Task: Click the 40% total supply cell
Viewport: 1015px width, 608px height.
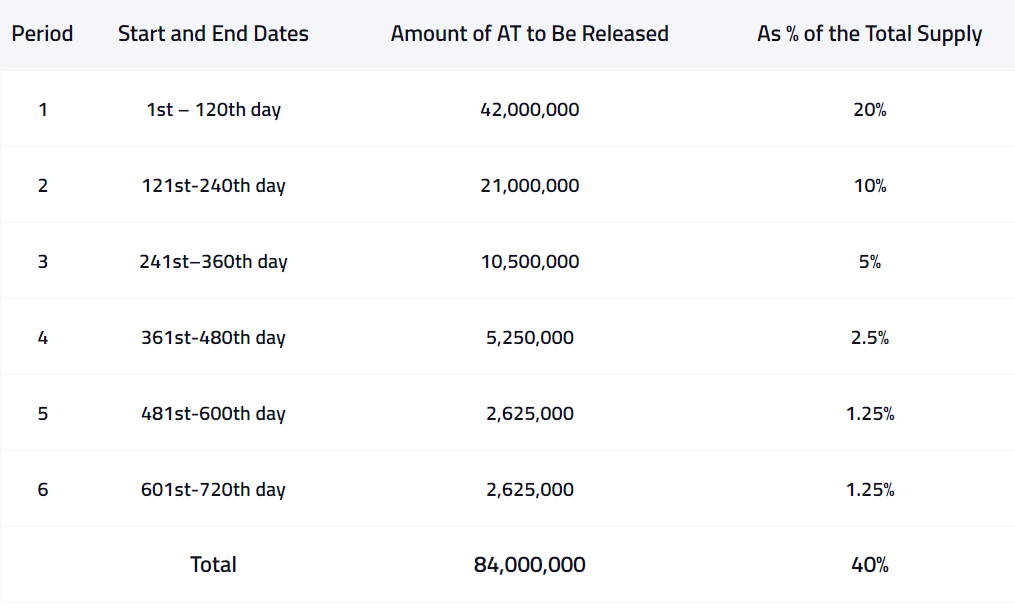Action: tap(869, 565)
